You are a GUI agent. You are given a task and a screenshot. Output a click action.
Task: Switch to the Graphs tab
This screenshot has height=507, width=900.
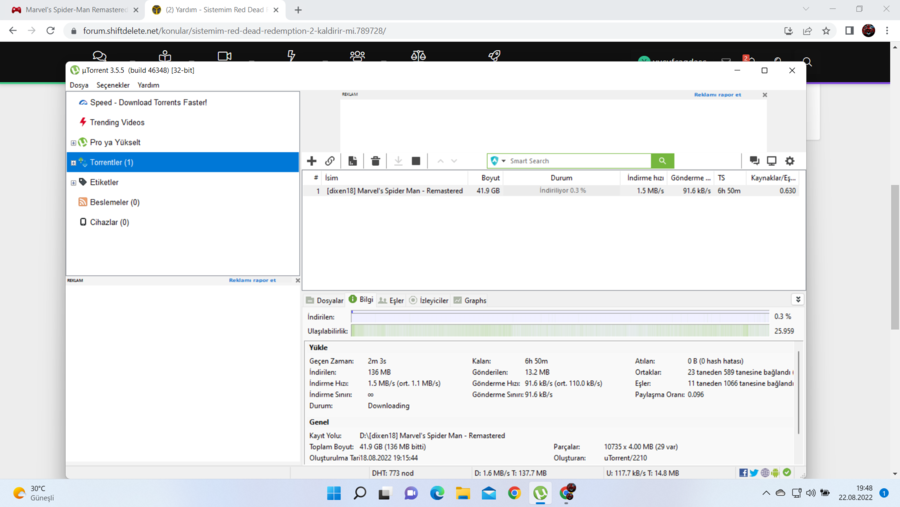(x=470, y=300)
